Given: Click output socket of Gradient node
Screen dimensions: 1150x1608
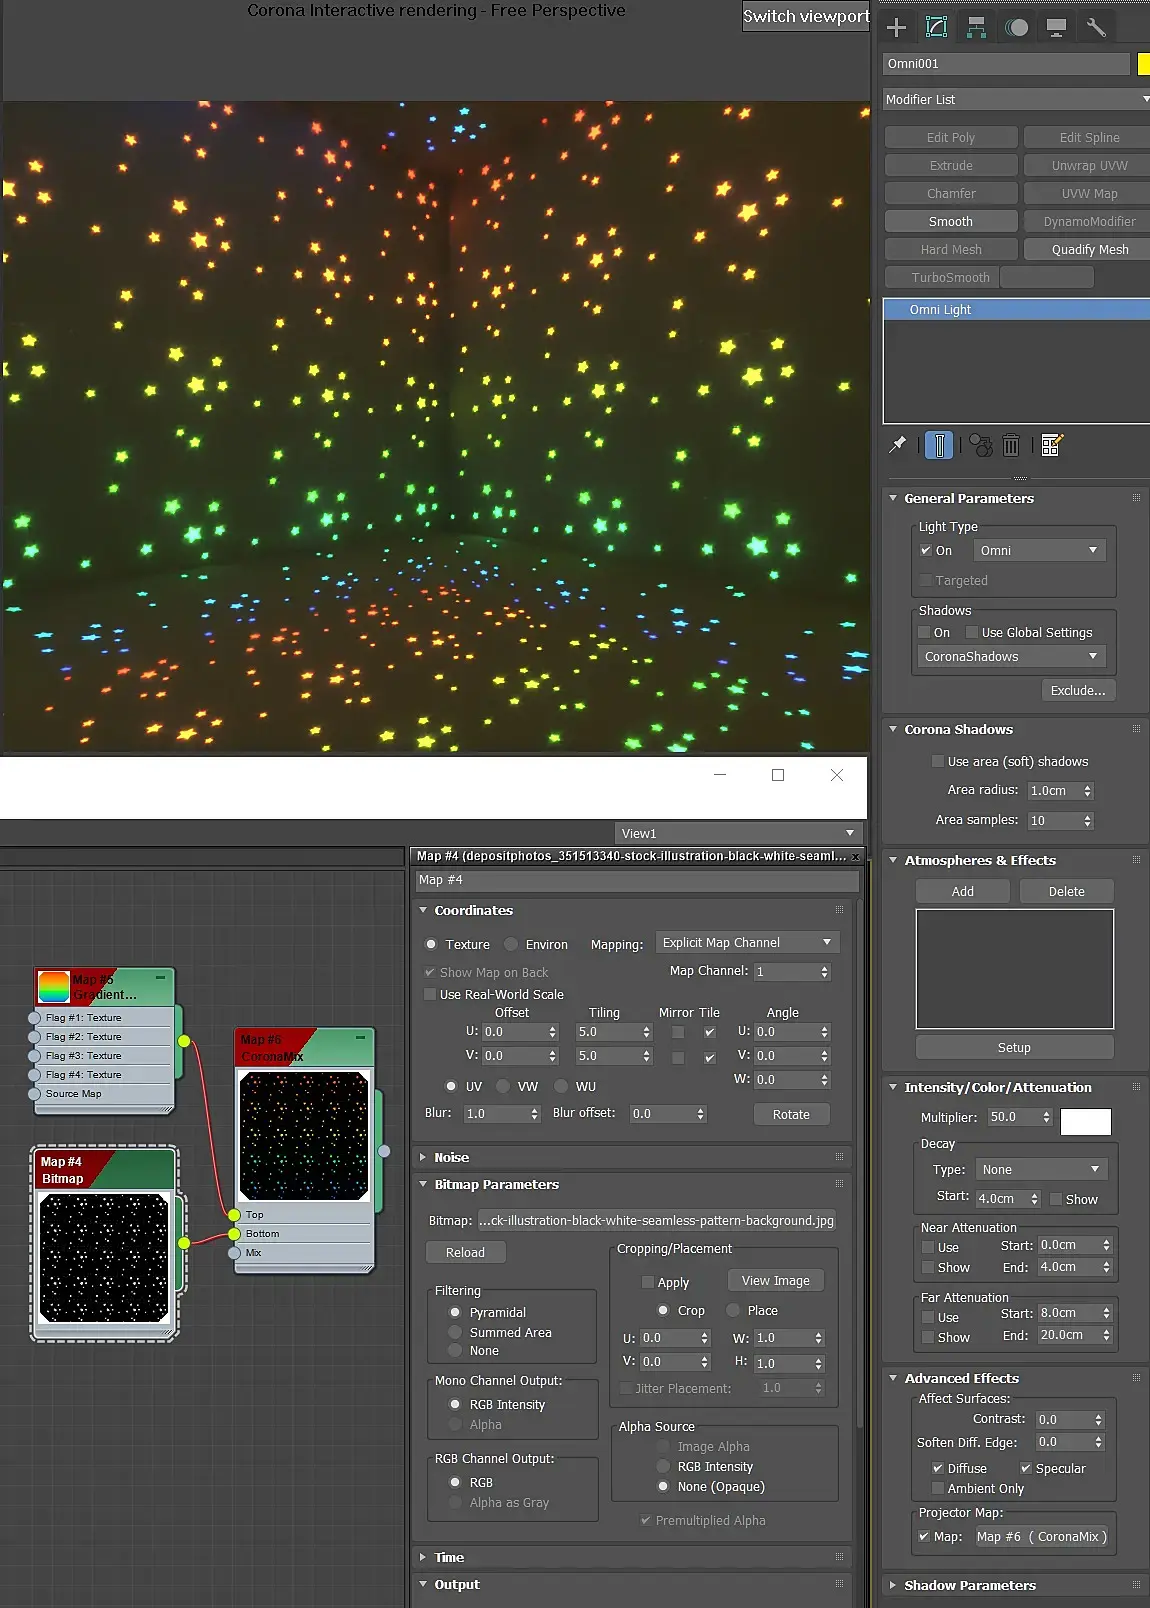Looking at the screenshot, I should coord(184,1041).
